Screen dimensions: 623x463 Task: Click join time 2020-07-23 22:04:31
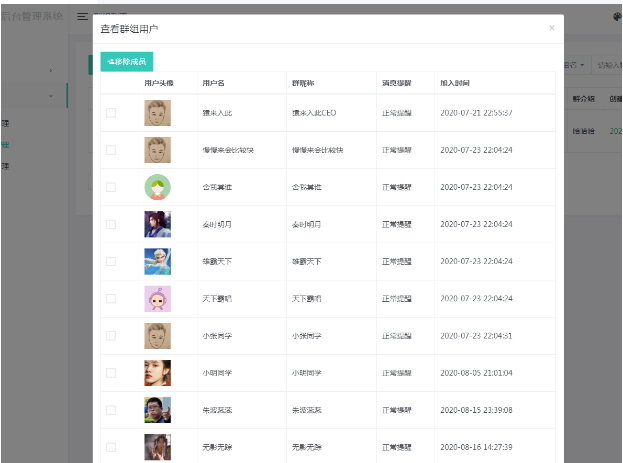tap(476, 336)
